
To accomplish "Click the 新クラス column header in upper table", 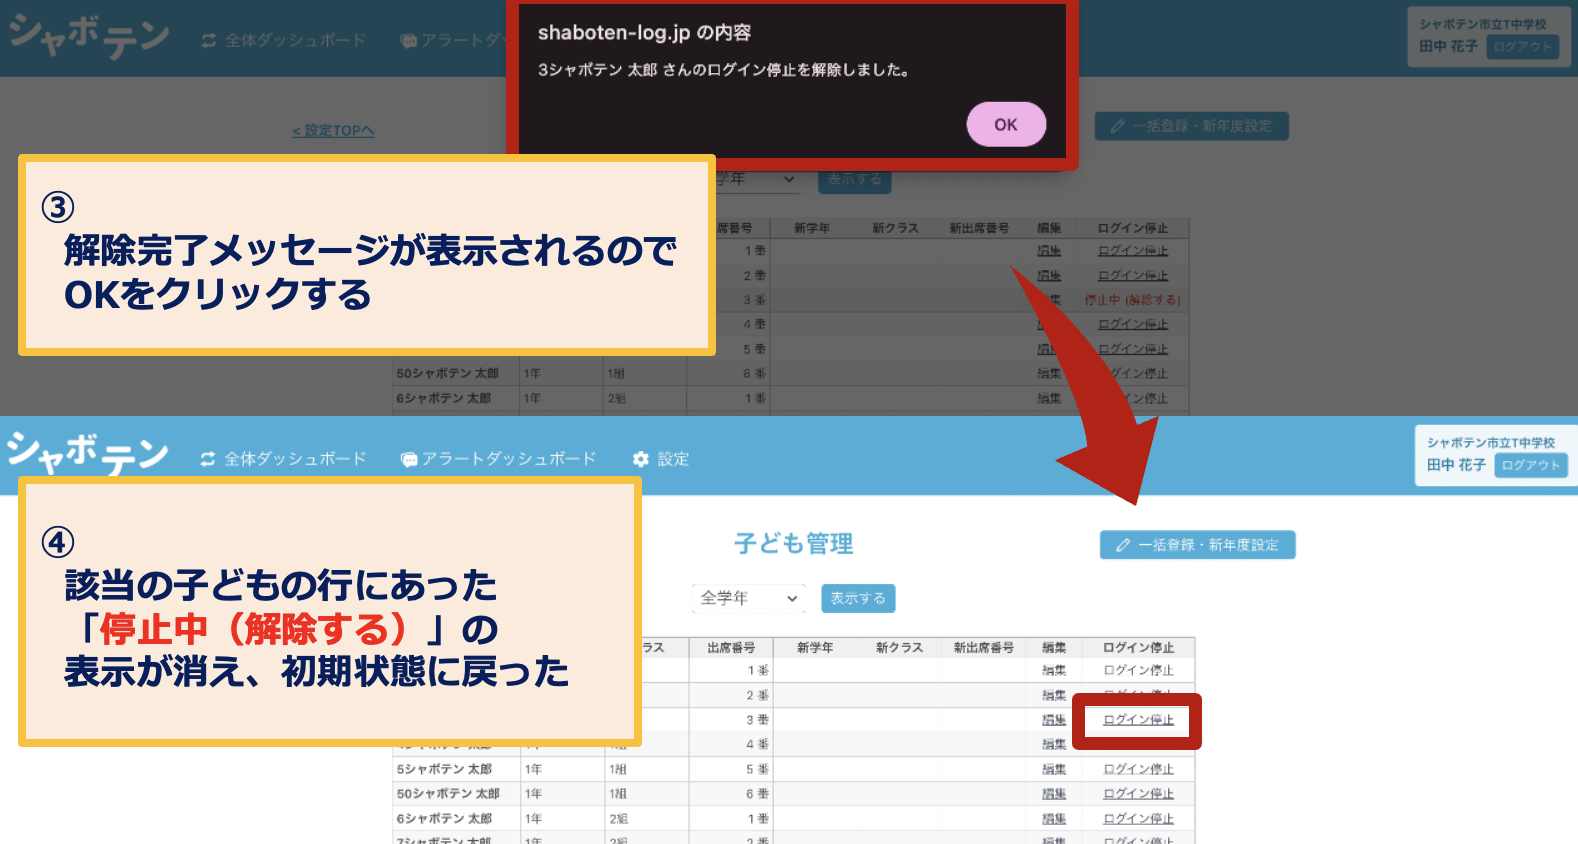I will click(895, 228).
